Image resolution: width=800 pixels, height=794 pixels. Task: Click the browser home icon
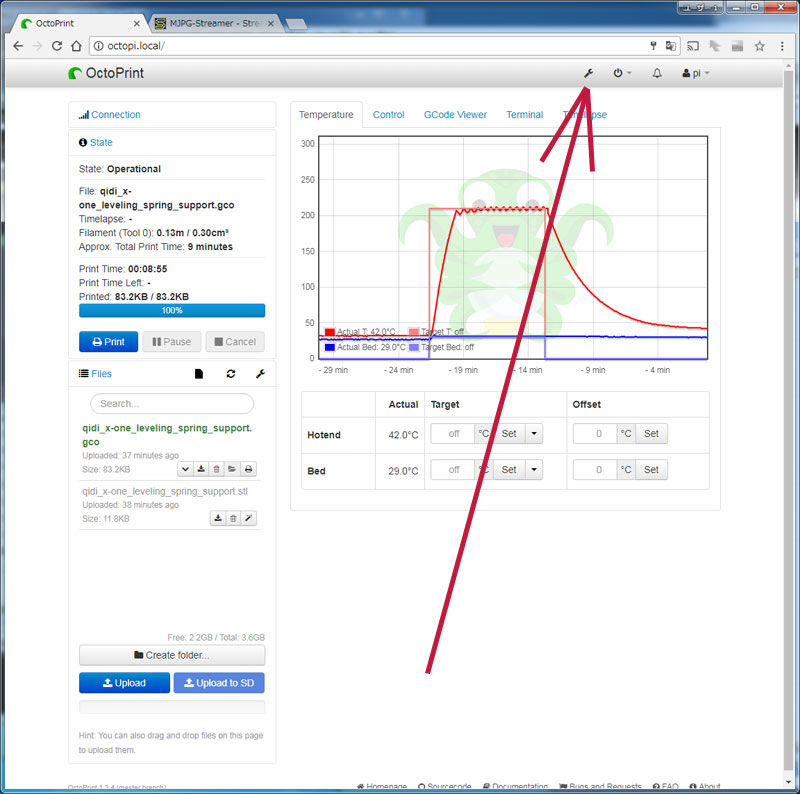76,46
